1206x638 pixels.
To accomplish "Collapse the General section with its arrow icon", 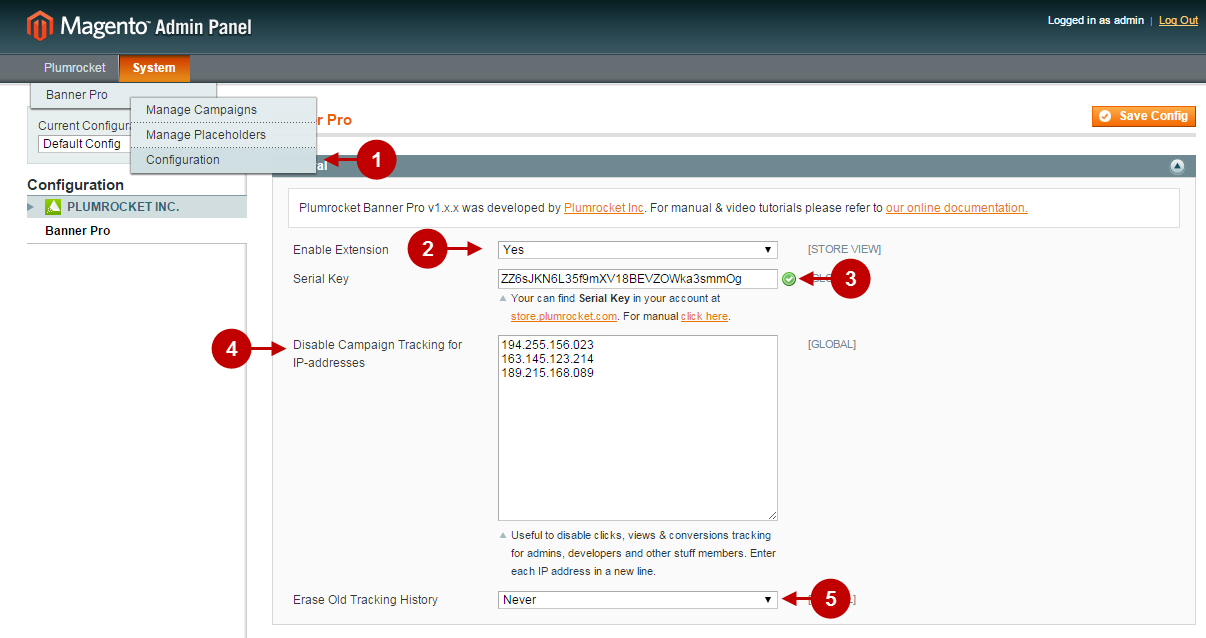I will (x=1177, y=165).
